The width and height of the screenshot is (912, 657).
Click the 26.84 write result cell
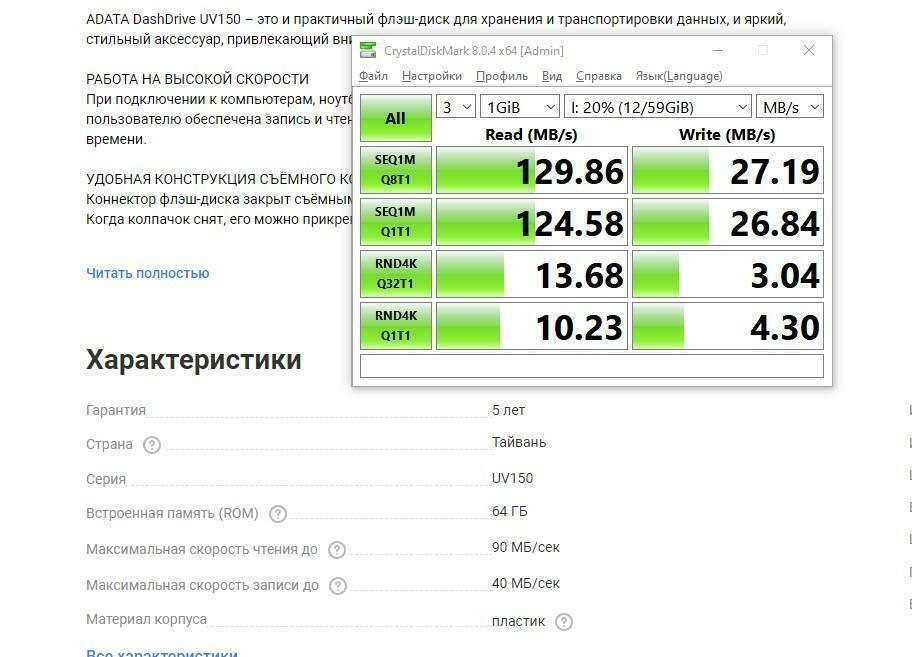click(728, 222)
